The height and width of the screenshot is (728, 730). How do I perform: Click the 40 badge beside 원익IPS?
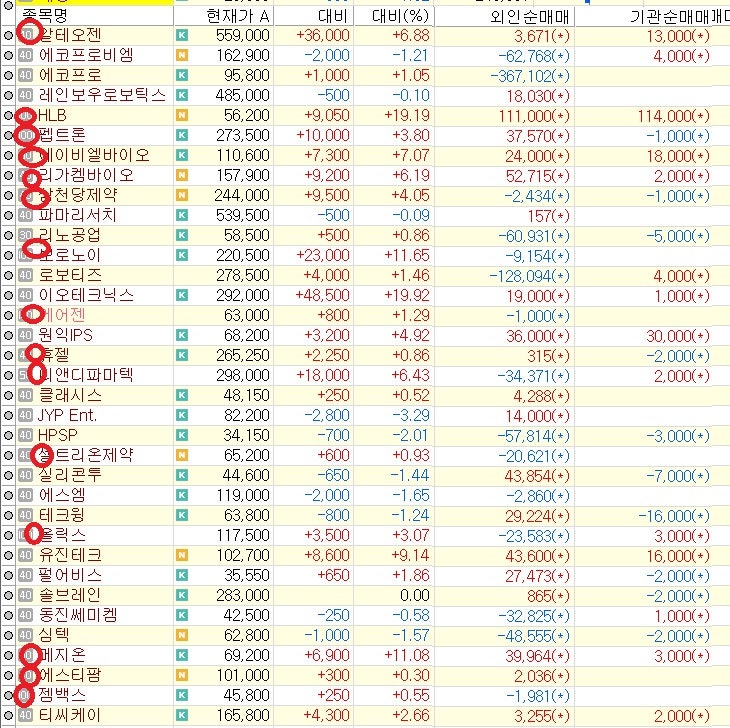(x=25, y=335)
